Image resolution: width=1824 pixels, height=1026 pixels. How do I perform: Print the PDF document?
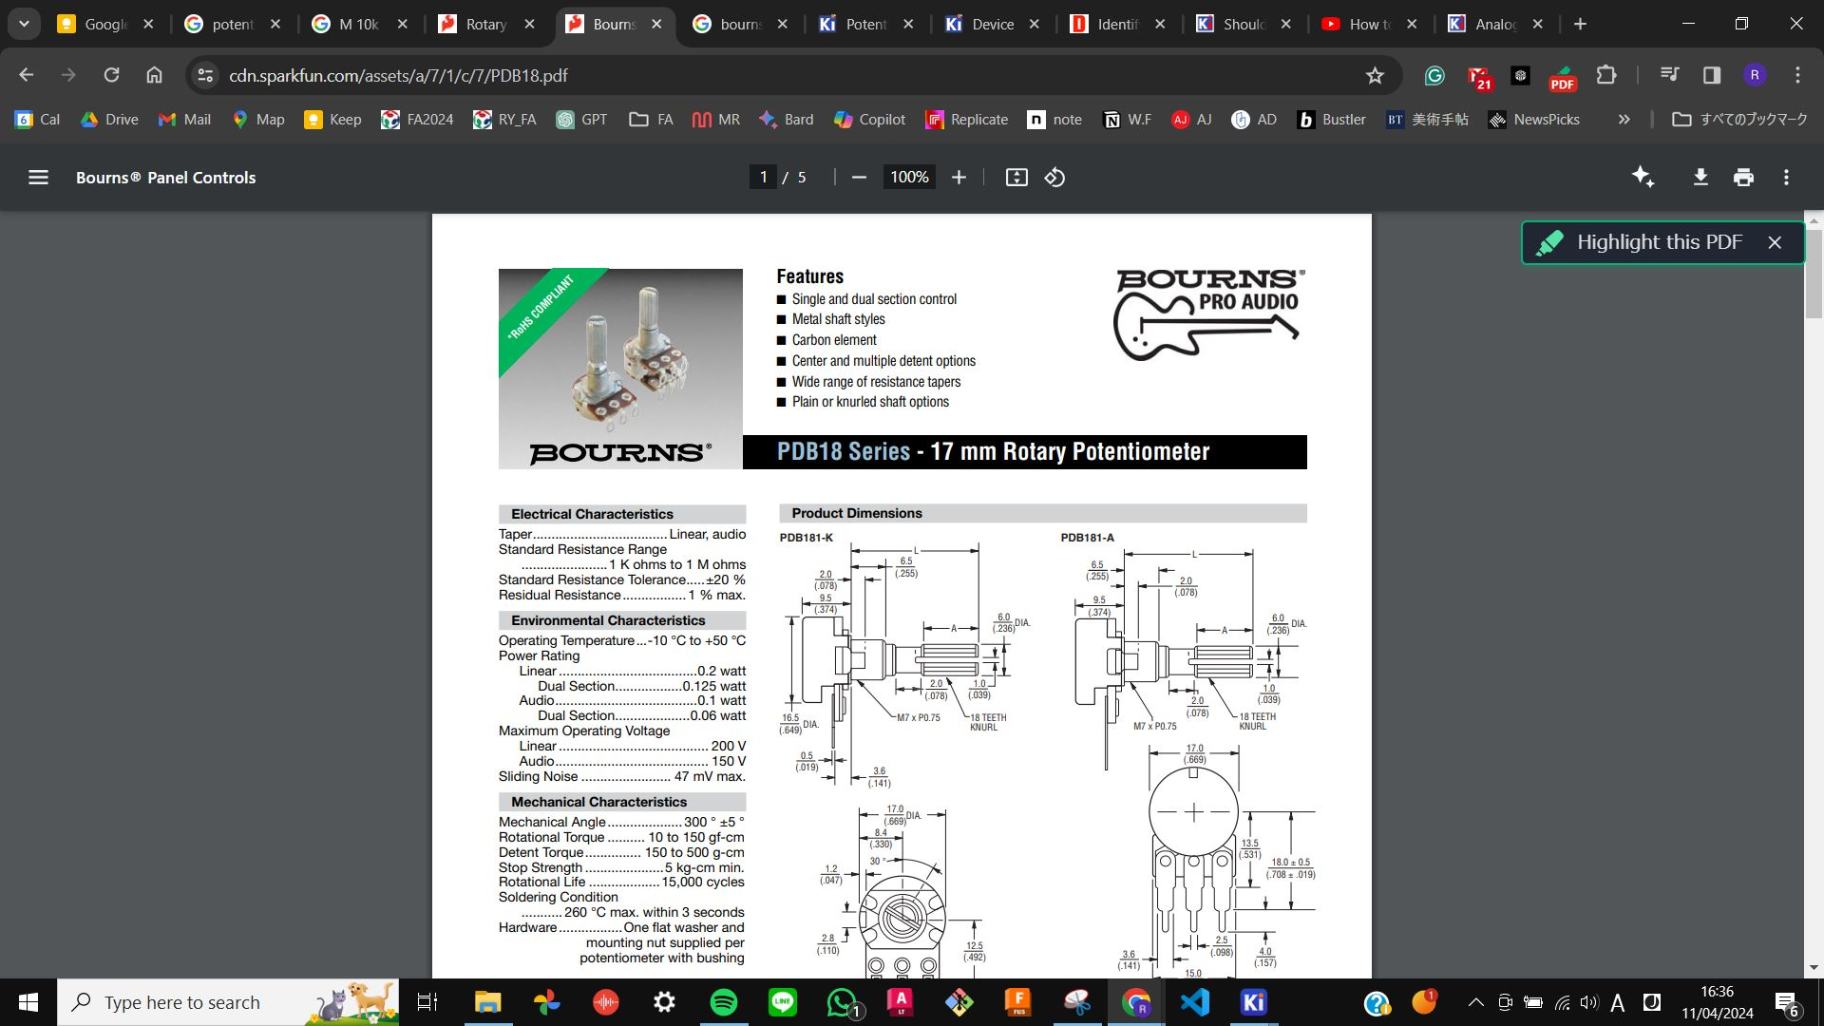[x=1744, y=177]
